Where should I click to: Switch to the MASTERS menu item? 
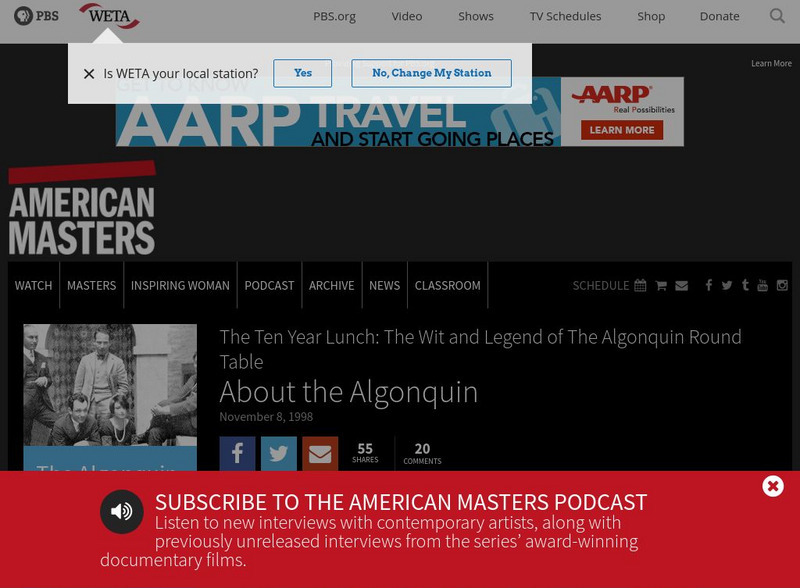coord(91,285)
